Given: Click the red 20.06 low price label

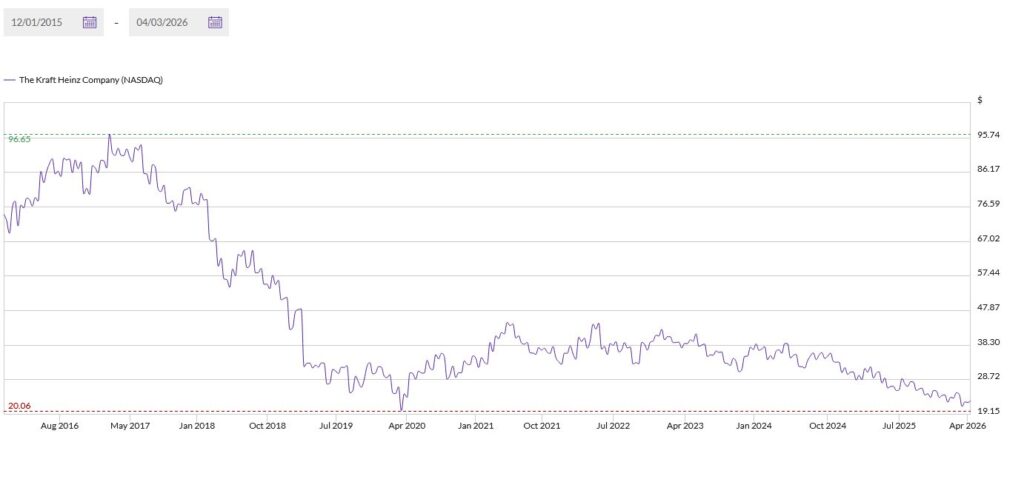Looking at the screenshot, I should 19,406.
